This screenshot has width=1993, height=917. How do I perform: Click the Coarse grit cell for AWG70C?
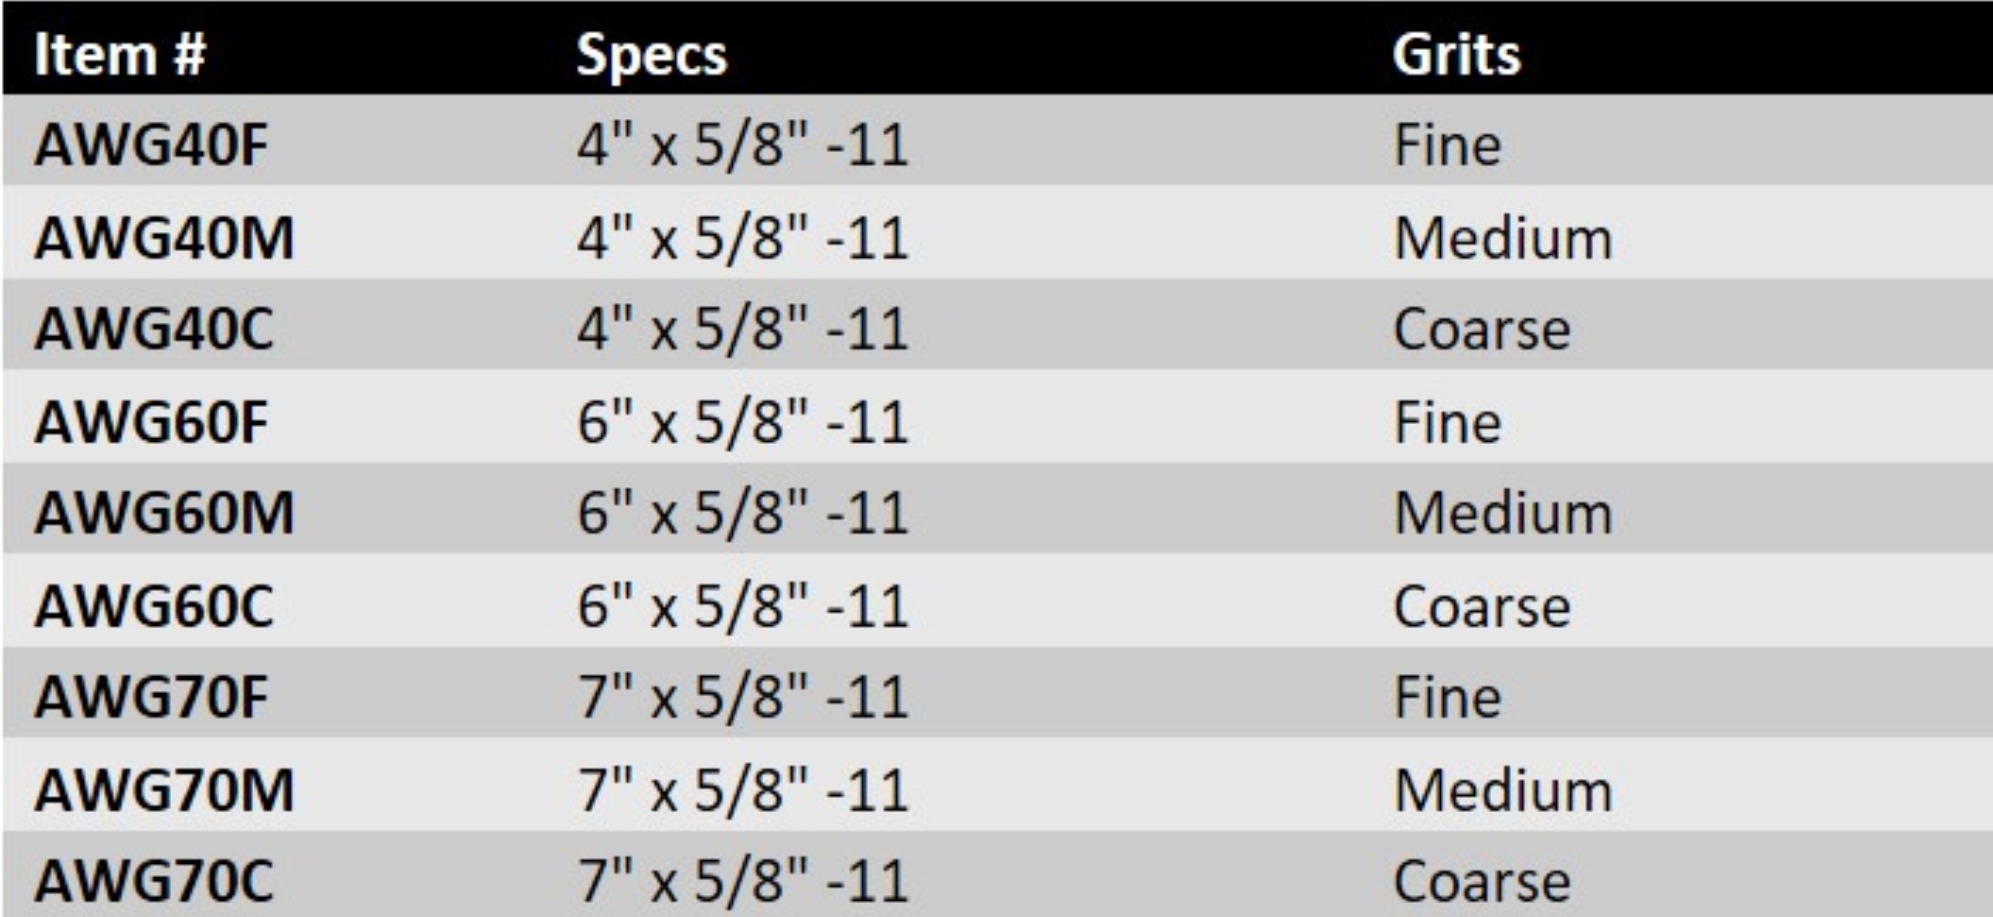click(1482, 881)
